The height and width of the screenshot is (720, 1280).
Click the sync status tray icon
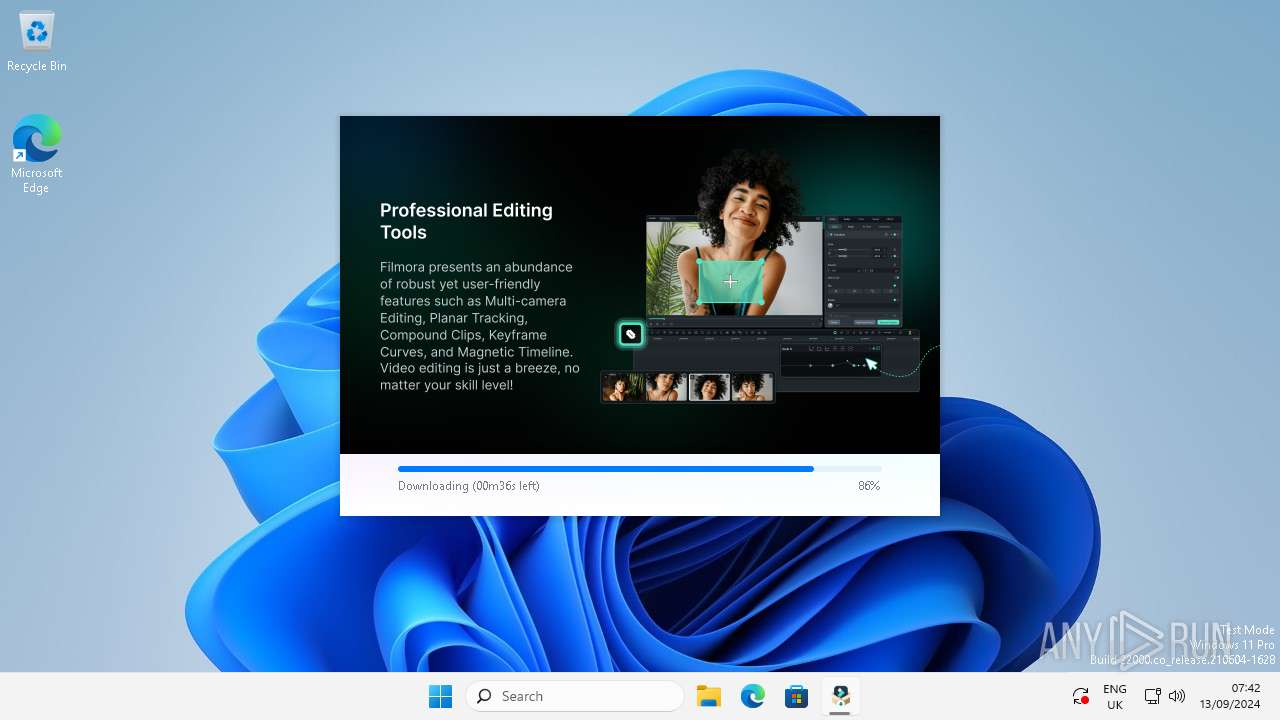(1080, 696)
